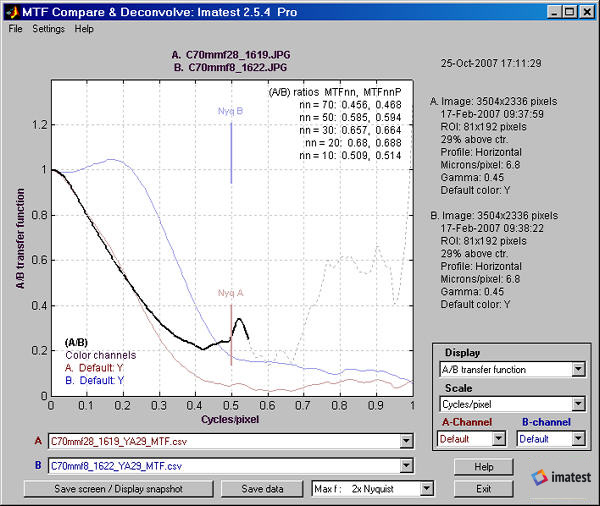This screenshot has width=600, height=506.
Task: Click the row nn = 30: 0.657, 0.664
Action: pyautogui.click(x=350, y=130)
